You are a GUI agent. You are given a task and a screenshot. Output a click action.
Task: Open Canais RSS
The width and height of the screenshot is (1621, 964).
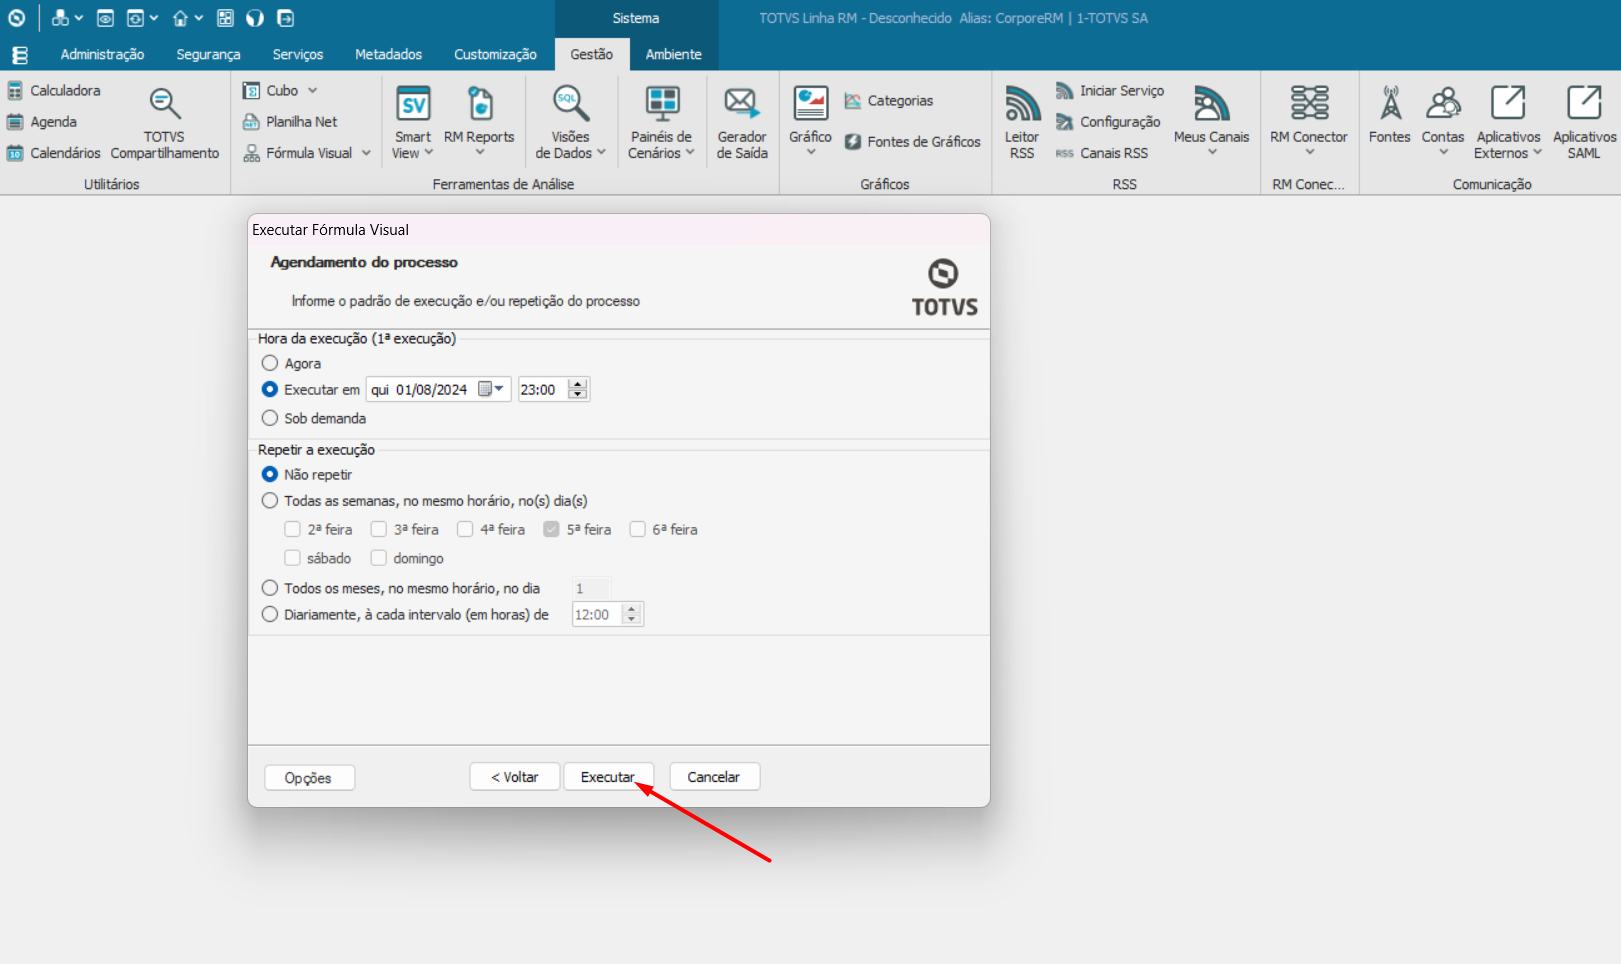point(1102,153)
